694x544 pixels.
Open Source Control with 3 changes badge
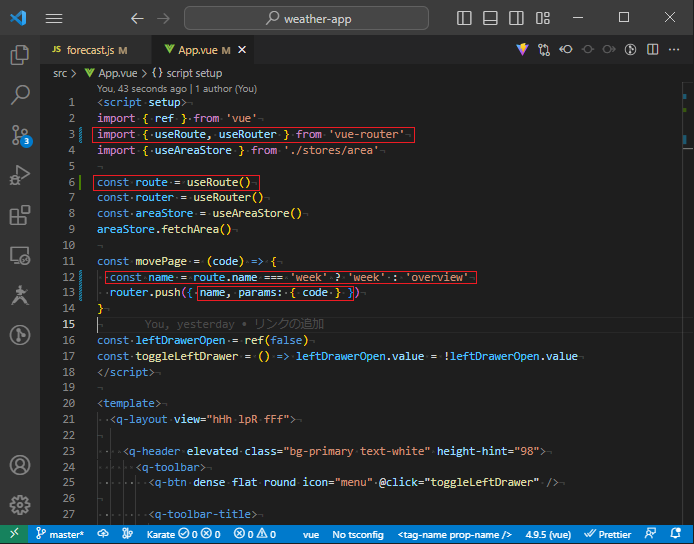(x=19, y=135)
